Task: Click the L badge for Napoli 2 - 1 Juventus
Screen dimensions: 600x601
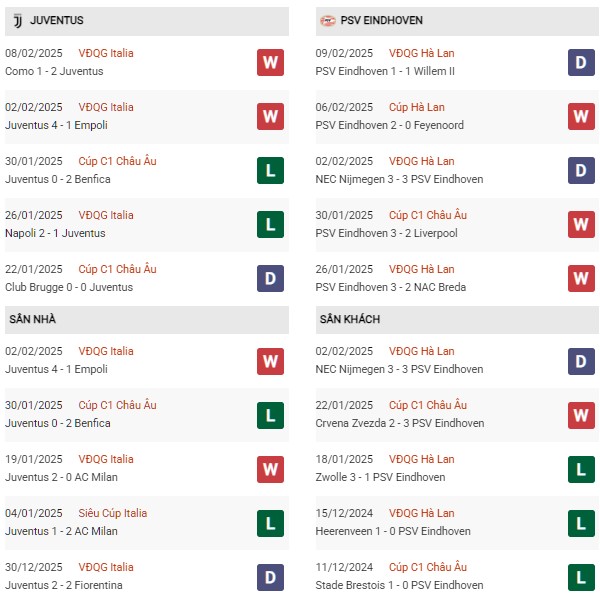Action: point(270,224)
